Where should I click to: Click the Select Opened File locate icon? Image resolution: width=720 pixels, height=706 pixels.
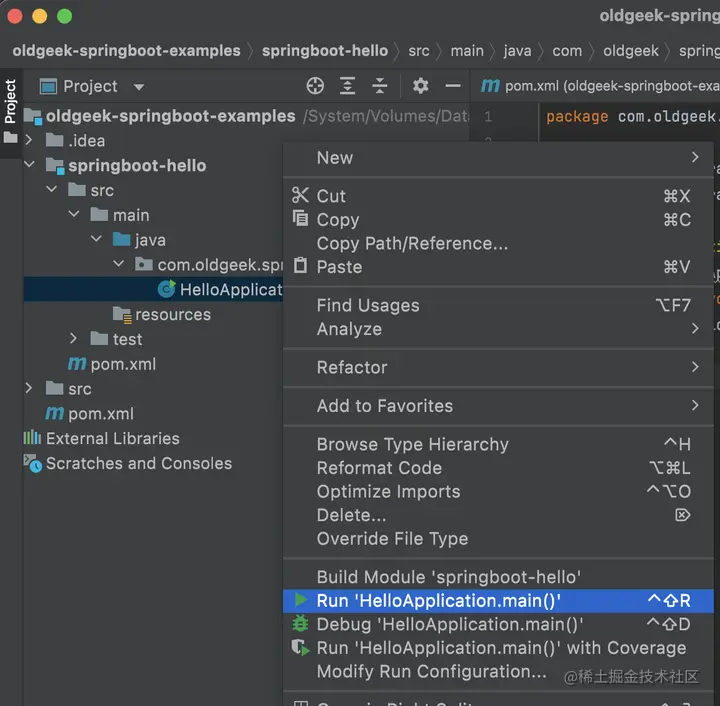point(315,86)
